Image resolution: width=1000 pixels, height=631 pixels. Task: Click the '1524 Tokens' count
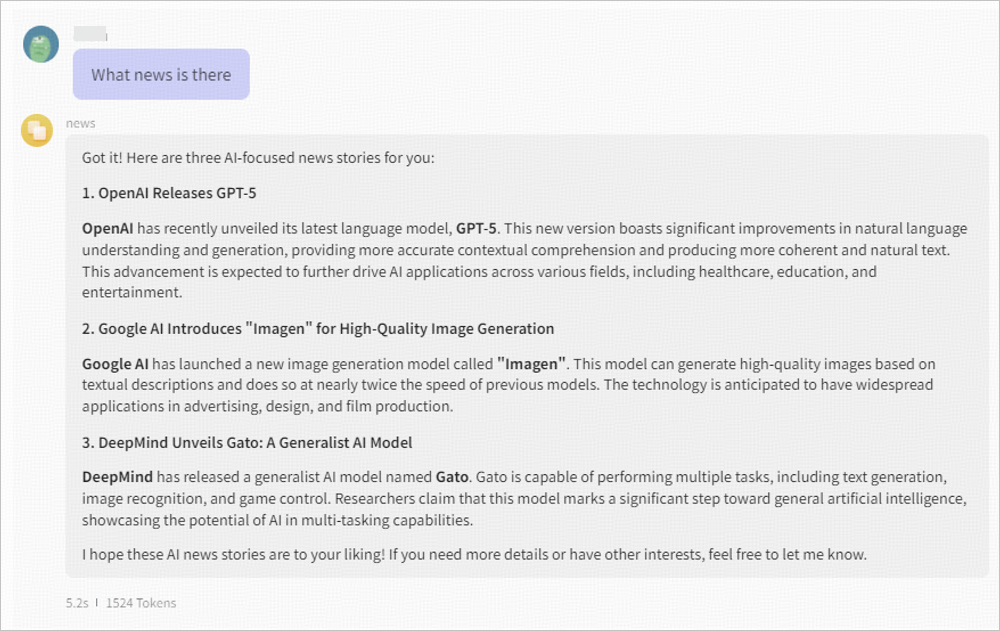point(141,603)
